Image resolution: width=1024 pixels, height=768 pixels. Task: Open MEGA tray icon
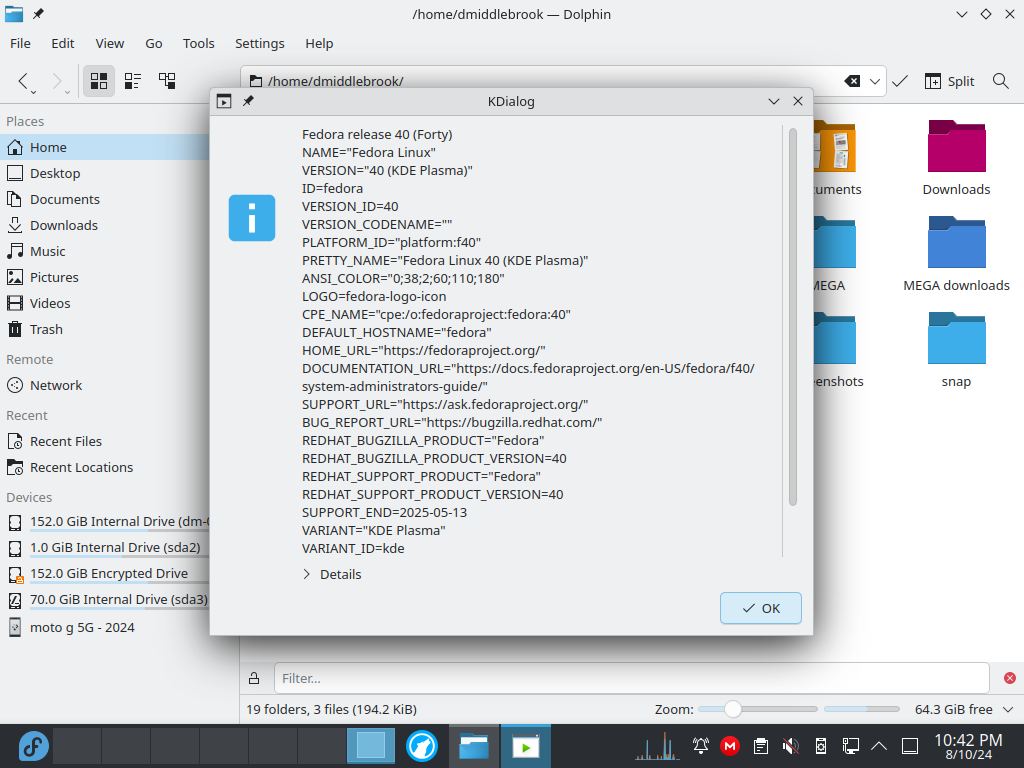point(729,746)
